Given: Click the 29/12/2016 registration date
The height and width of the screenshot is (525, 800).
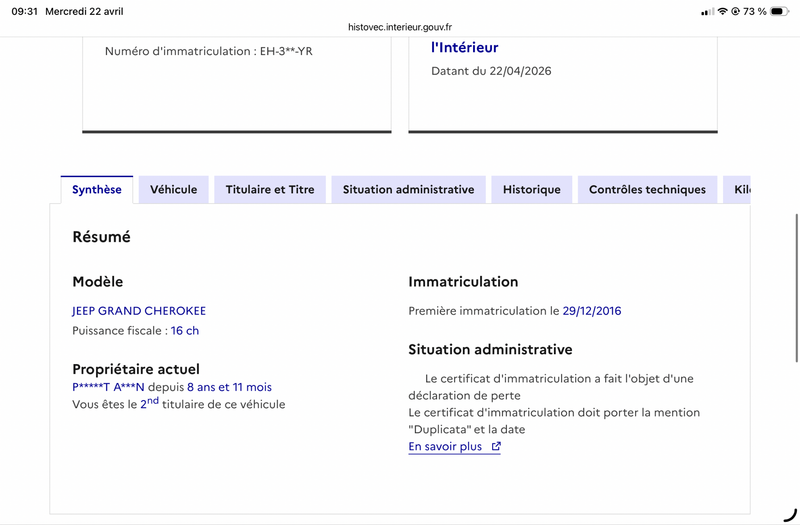Looking at the screenshot, I should pos(592,311).
